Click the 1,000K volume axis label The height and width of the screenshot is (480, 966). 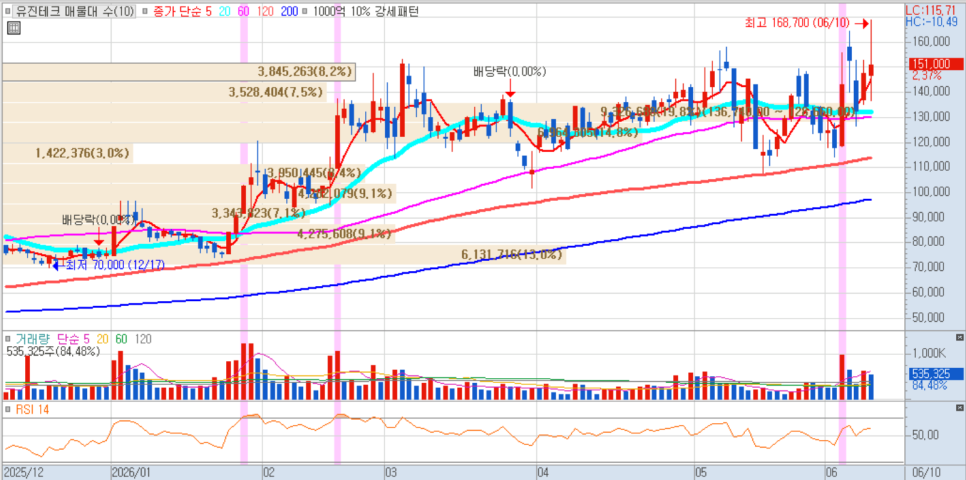(930, 354)
